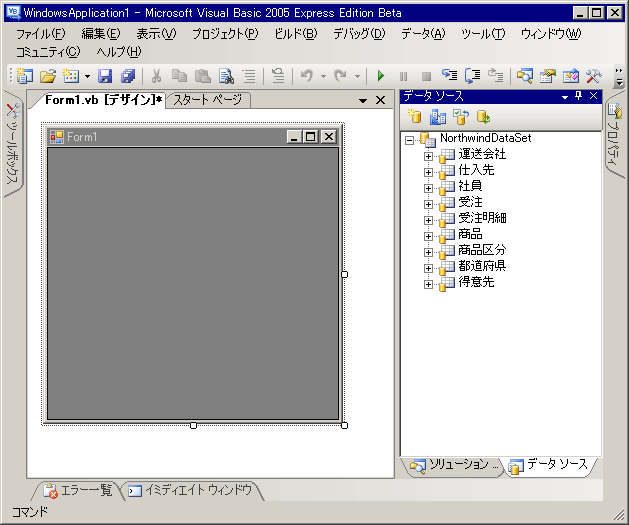The width and height of the screenshot is (629, 525).
Task: Open the Toolbox via hammer-wrench toolbar icon
Action: 594,75
